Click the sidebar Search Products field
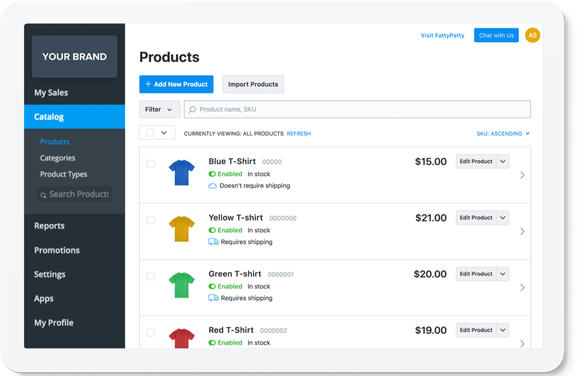578x376 pixels. coord(74,194)
